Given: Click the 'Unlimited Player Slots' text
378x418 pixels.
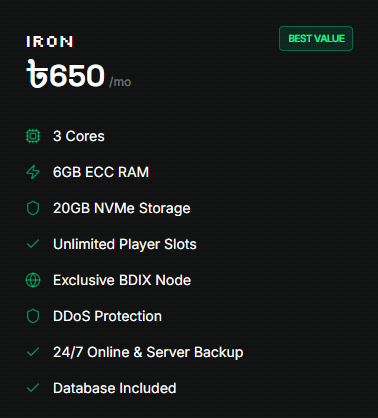Looking at the screenshot, I should coord(125,244).
